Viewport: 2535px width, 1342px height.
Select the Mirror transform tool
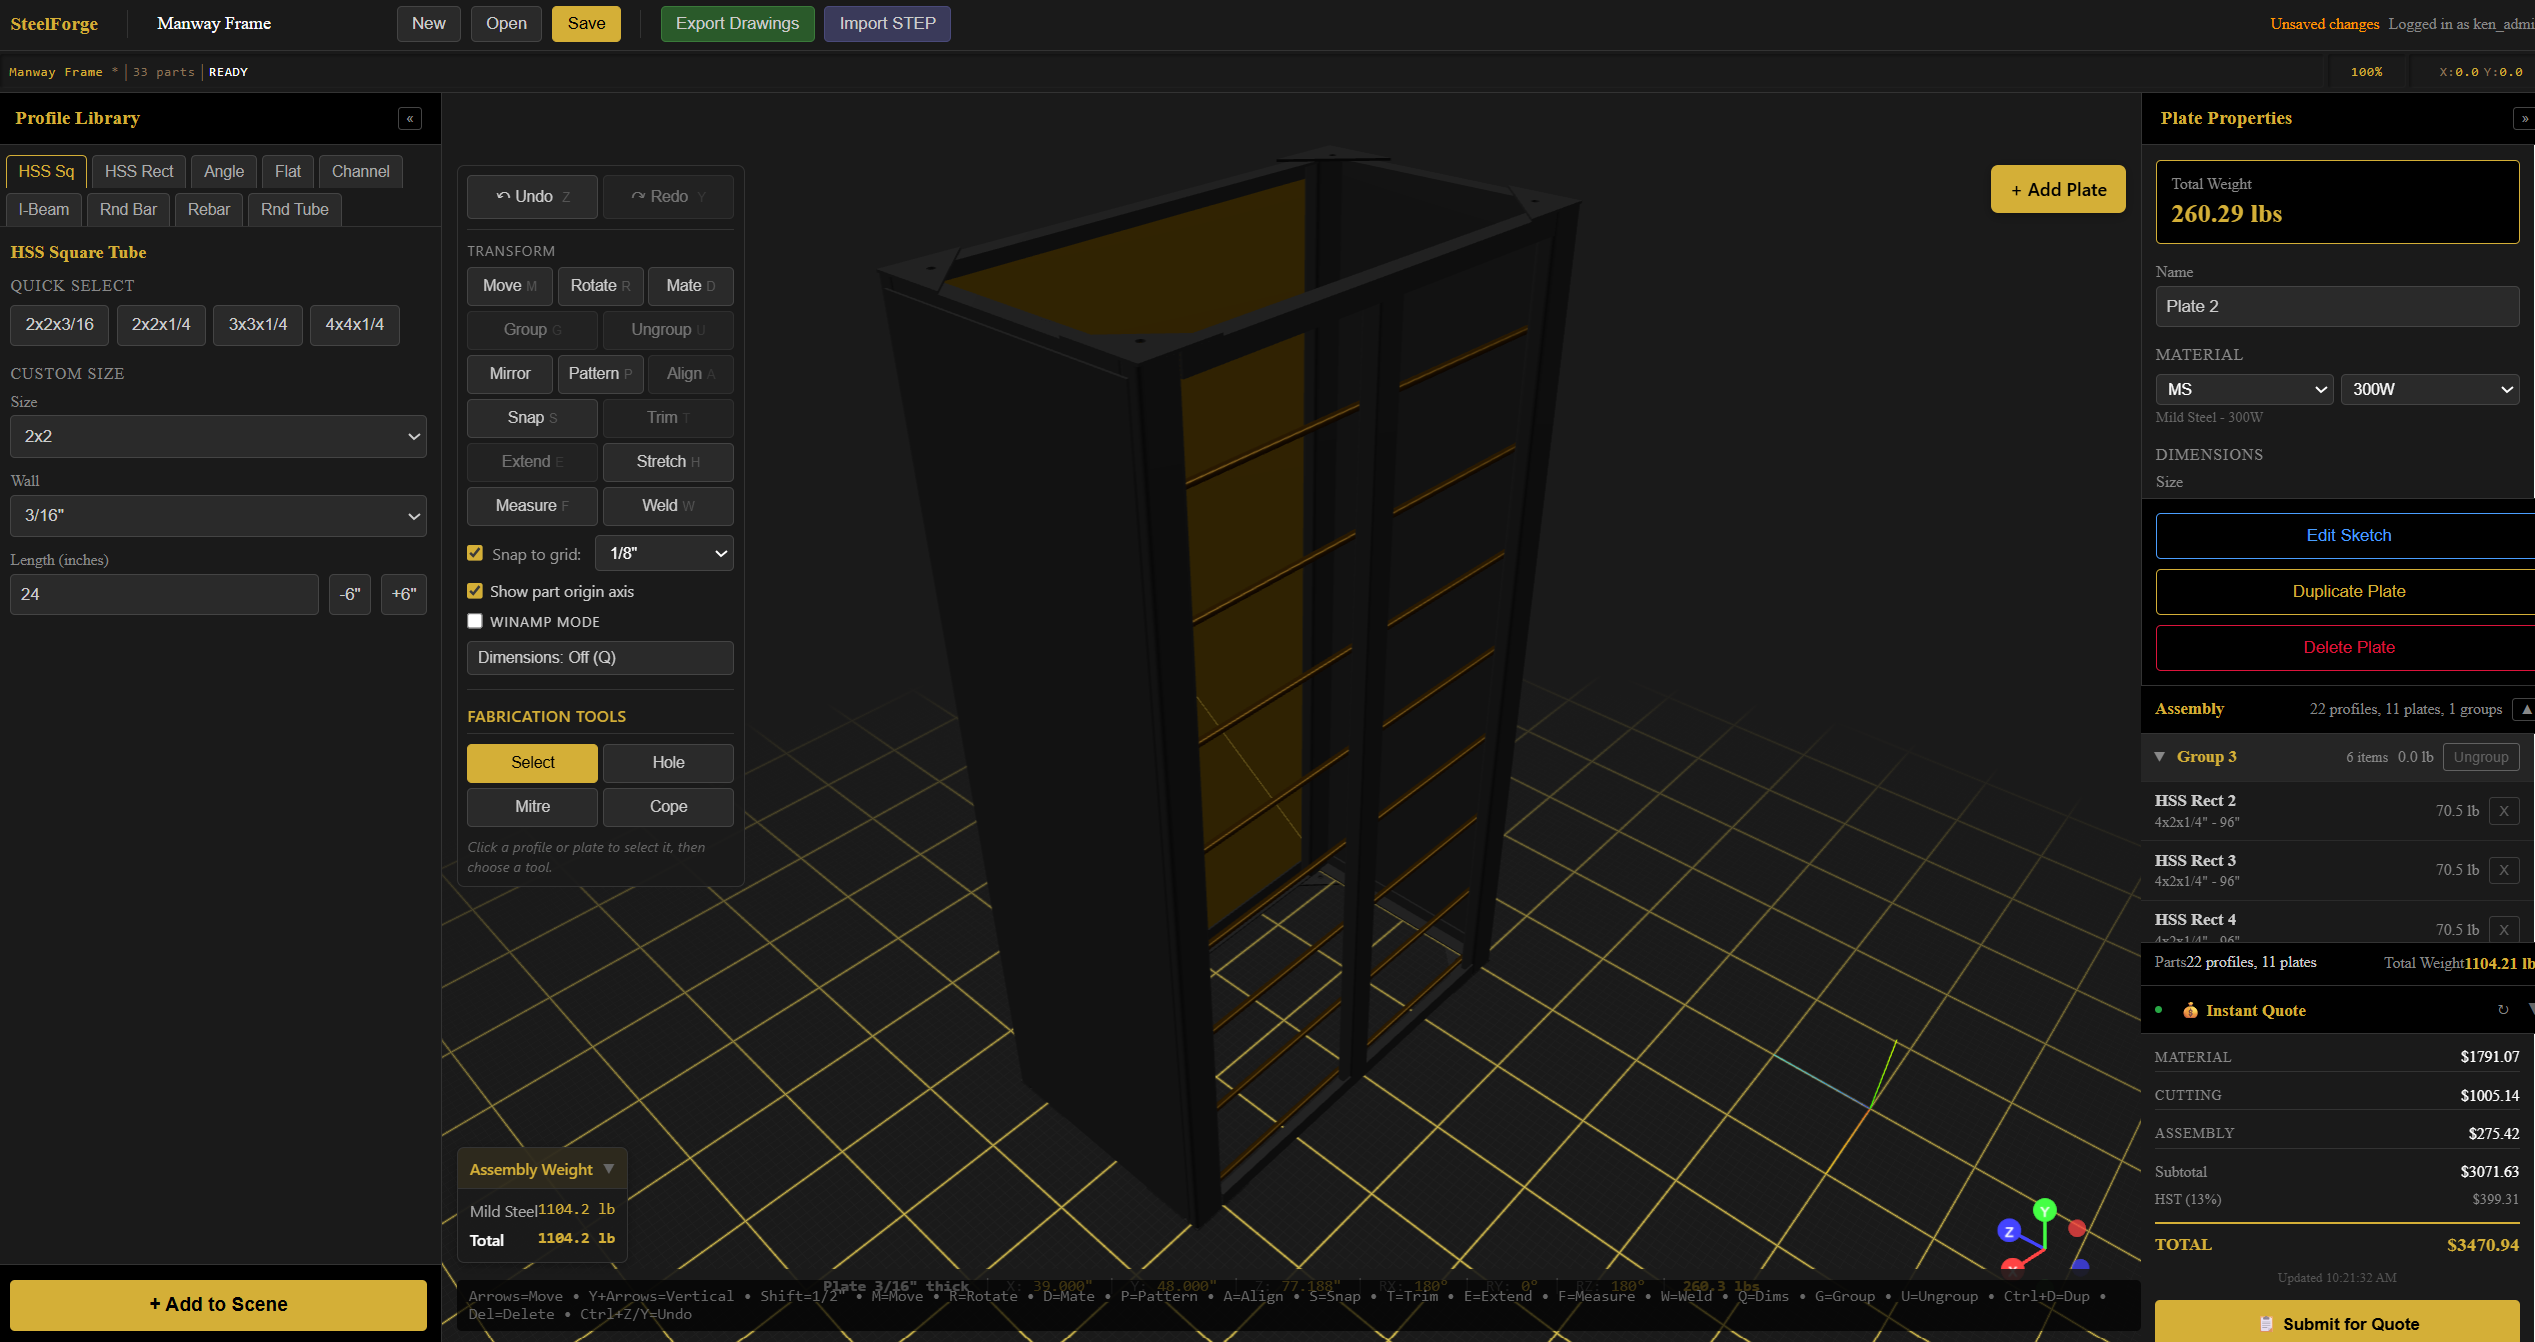coord(509,373)
